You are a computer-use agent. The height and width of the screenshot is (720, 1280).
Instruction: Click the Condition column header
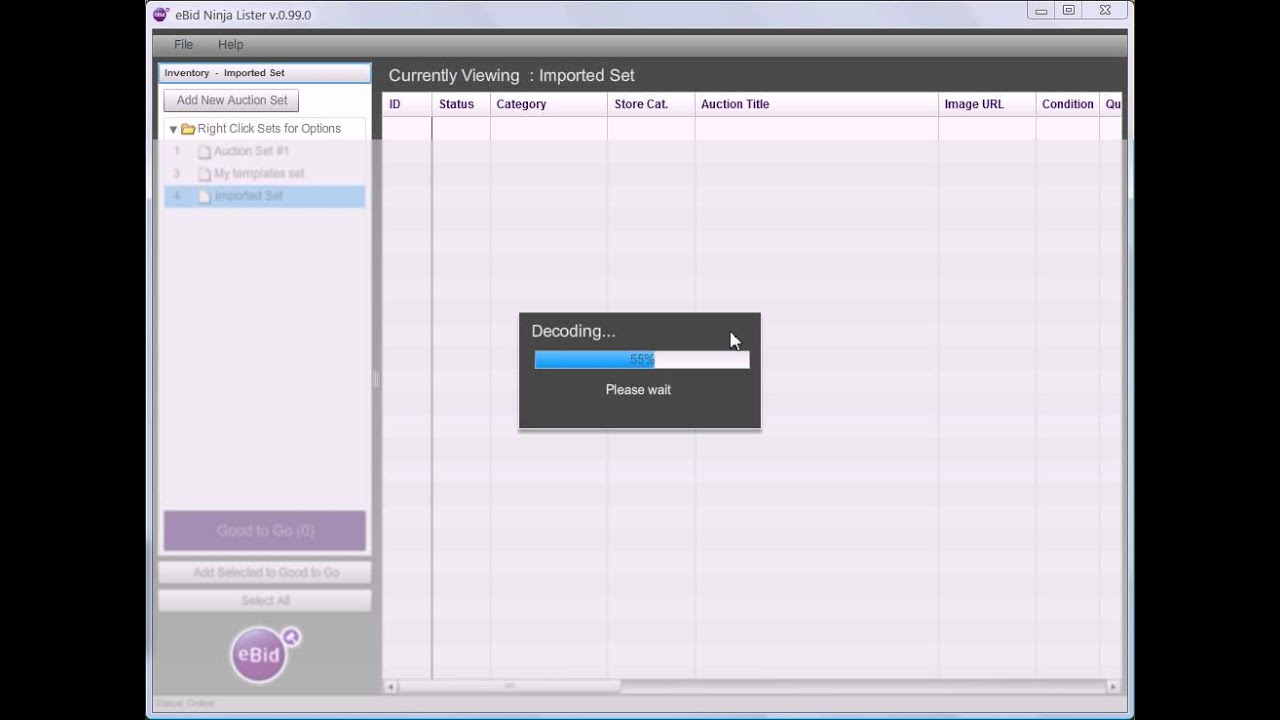click(x=1068, y=104)
